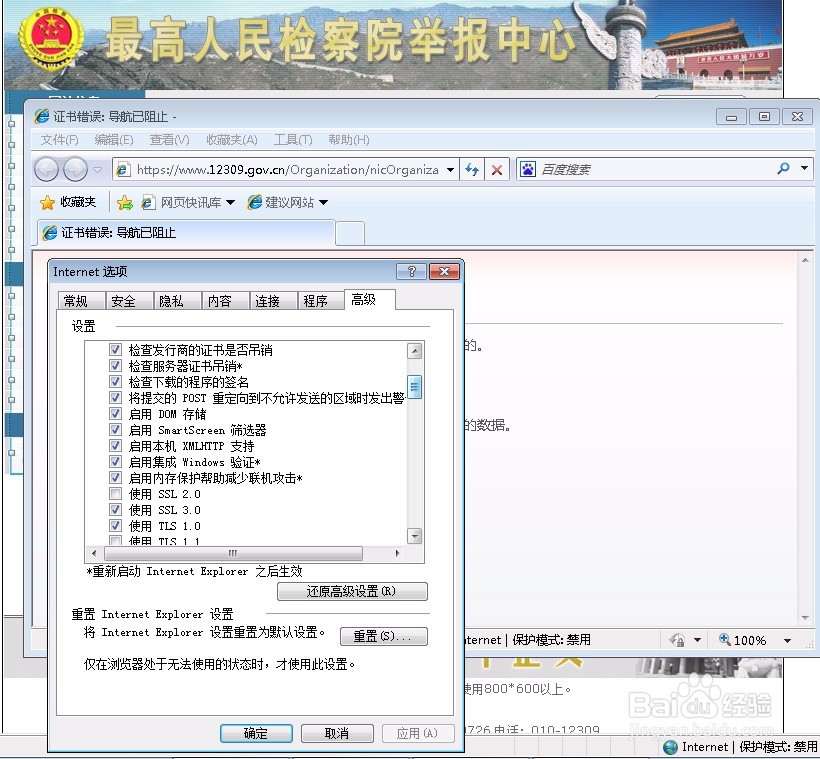Open the zoom level 100% dropdown arrow

click(x=788, y=640)
